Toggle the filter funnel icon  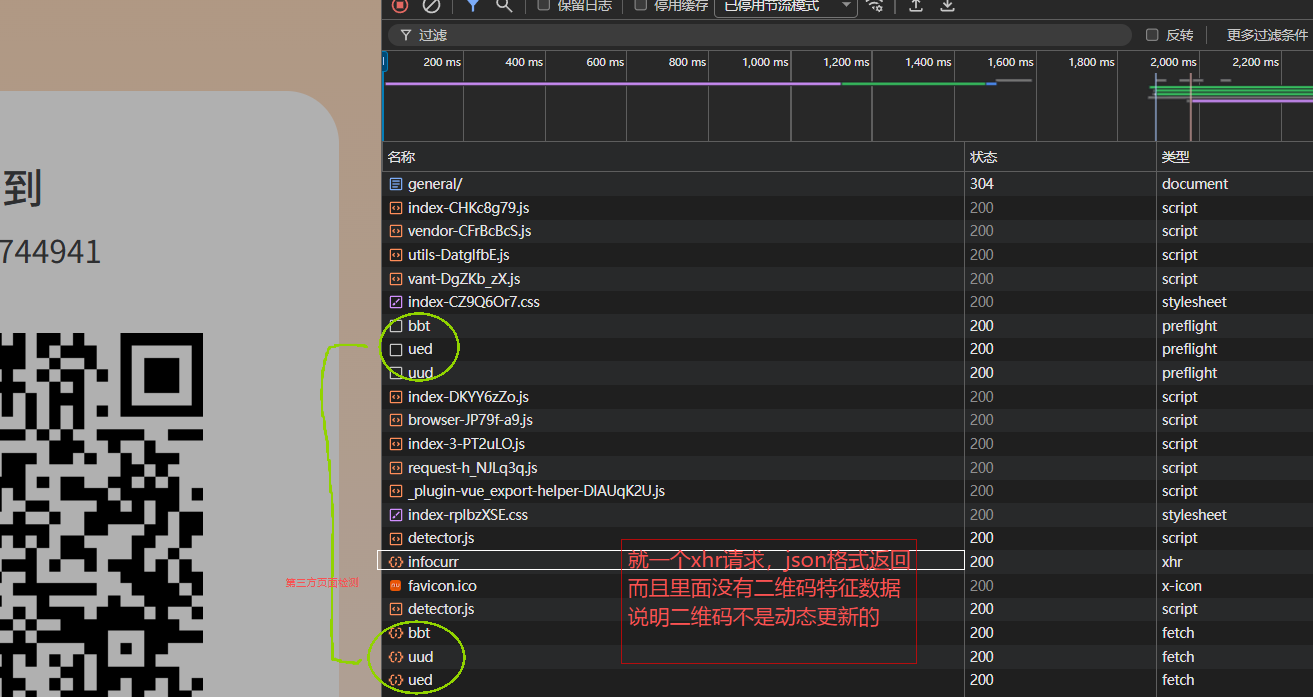tap(473, 5)
